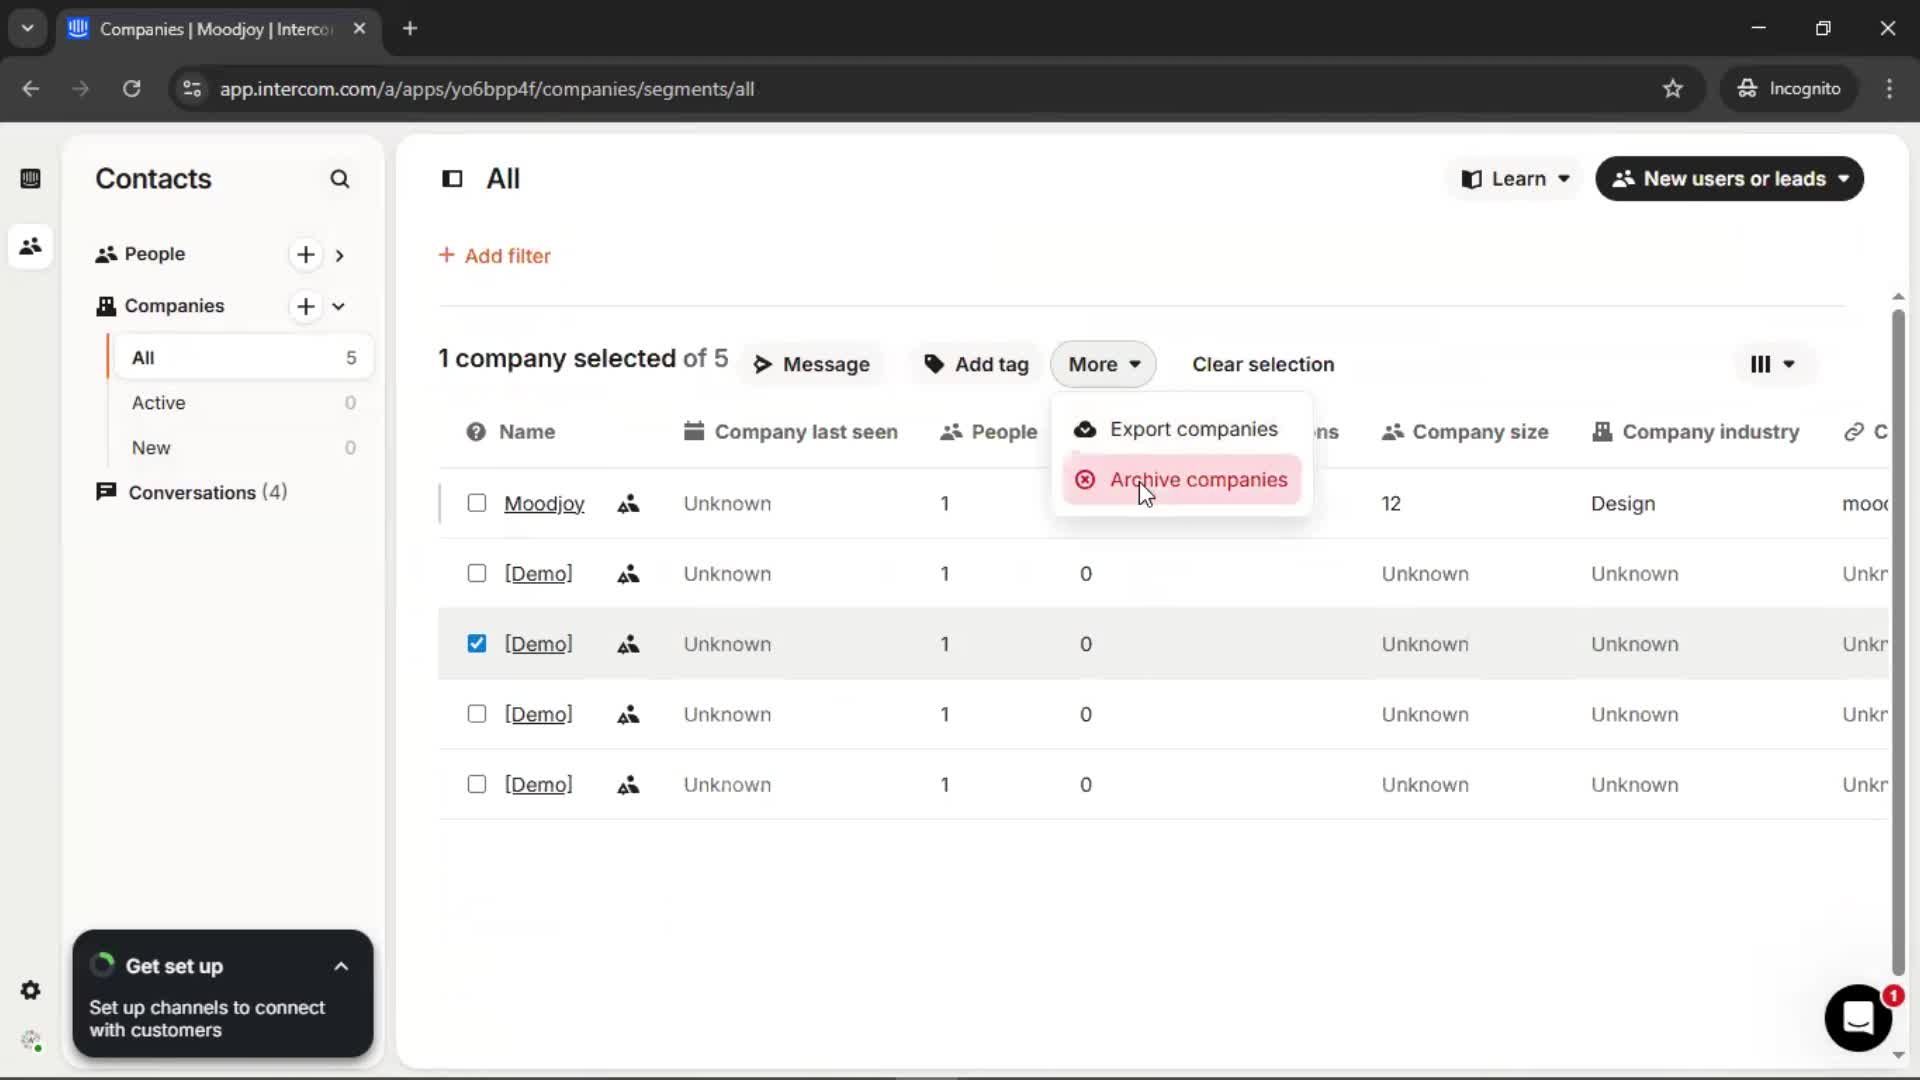
Task: Open tab search dropdown arrow
Action: 28,28
